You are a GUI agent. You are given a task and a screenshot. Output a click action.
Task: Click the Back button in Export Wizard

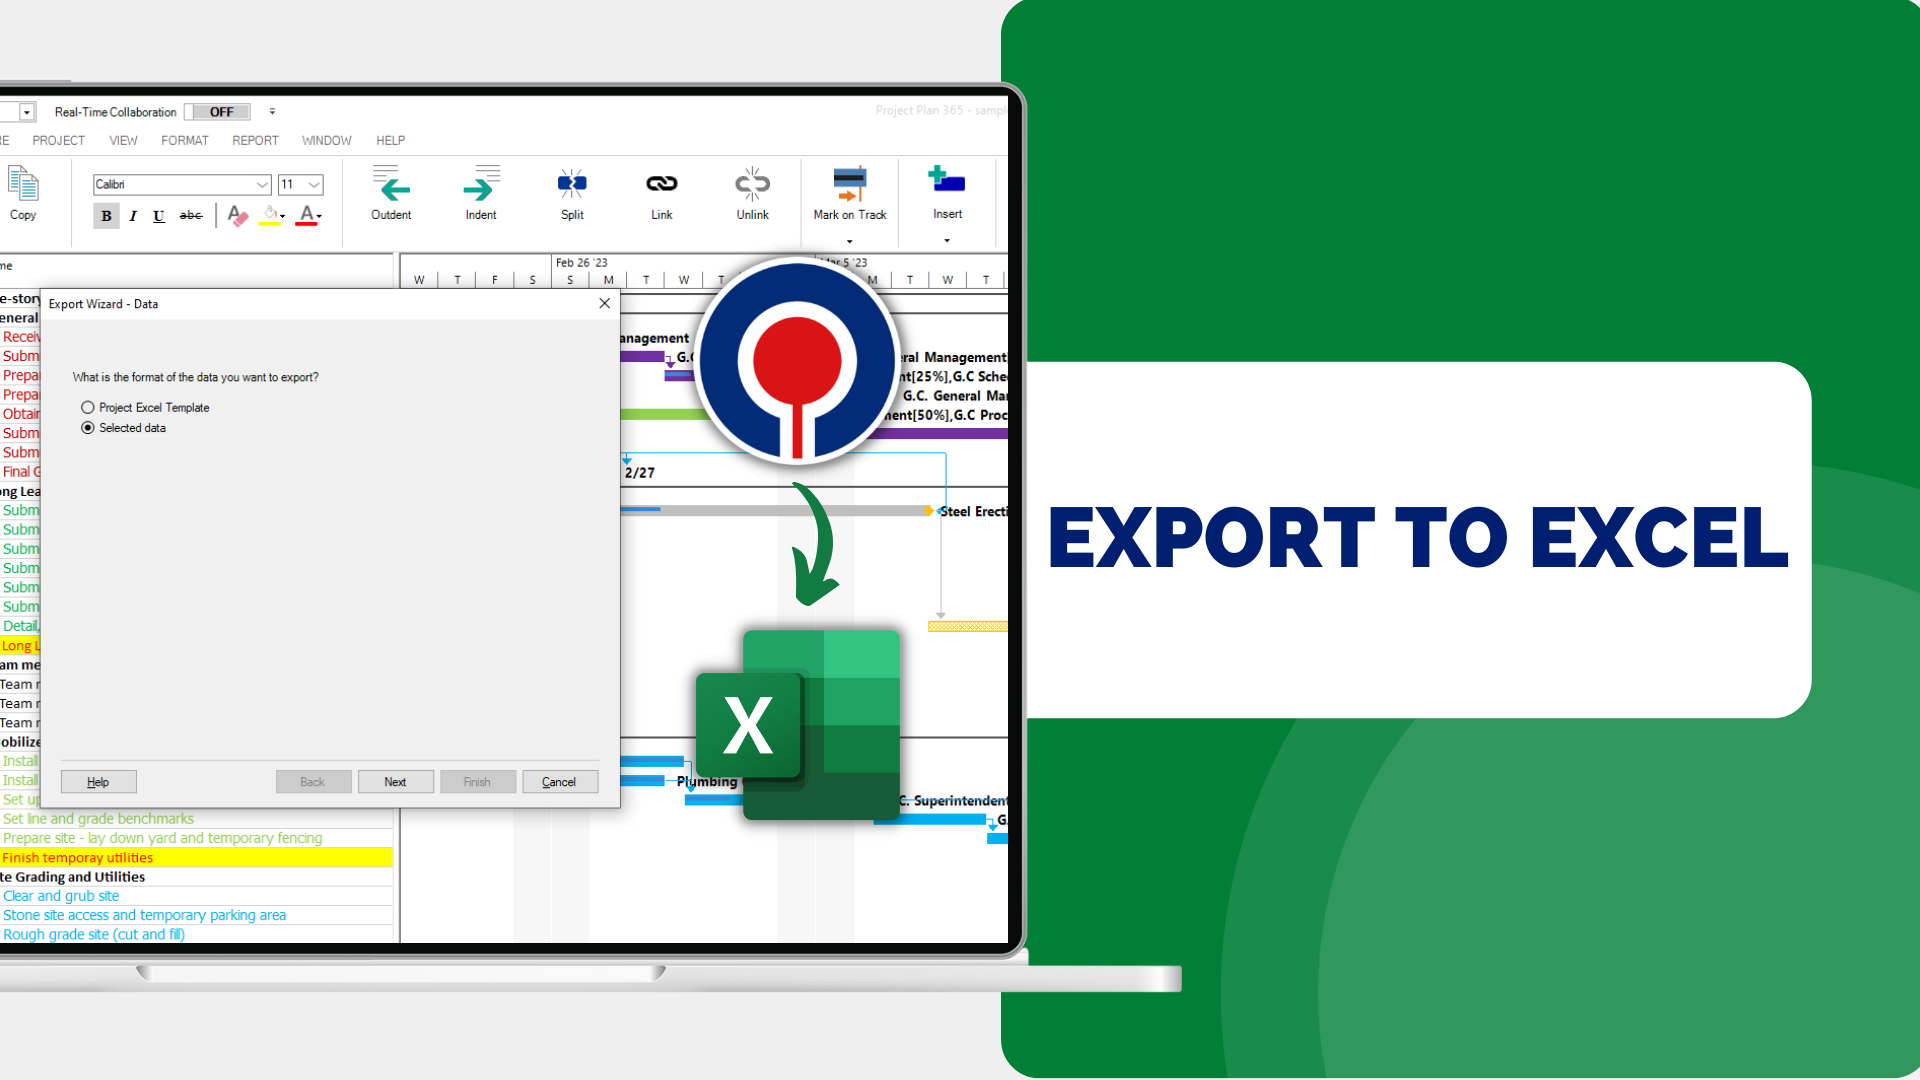311,782
